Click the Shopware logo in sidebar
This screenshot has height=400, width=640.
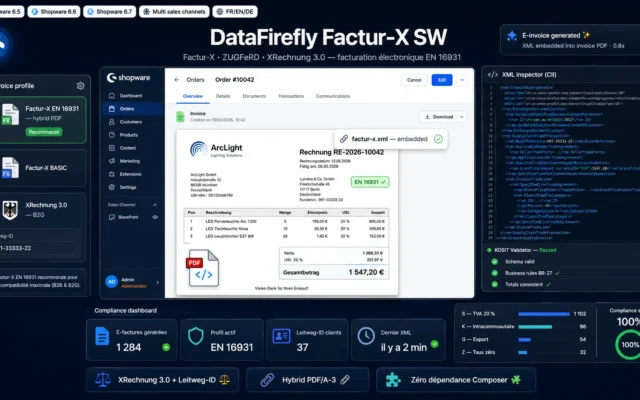128,78
